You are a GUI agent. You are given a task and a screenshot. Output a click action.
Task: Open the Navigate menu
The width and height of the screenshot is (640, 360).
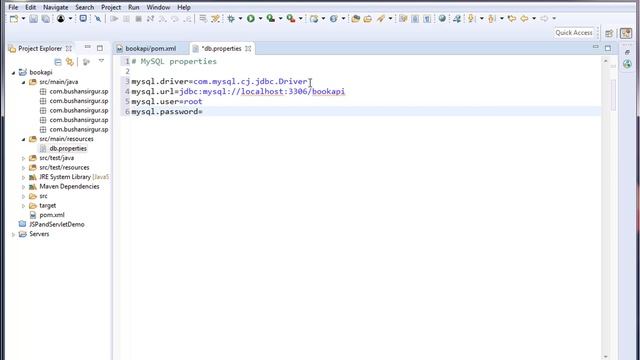point(56,7)
